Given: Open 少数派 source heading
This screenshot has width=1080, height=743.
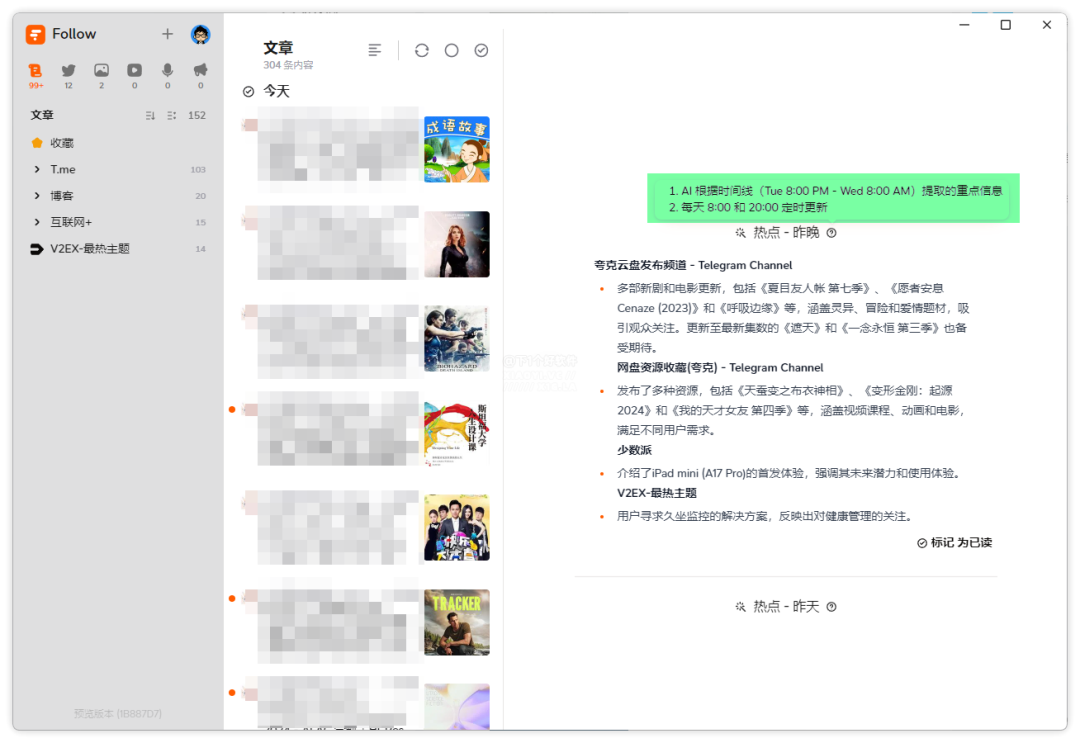Looking at the screenshot, I should click(x=634, y=450).
